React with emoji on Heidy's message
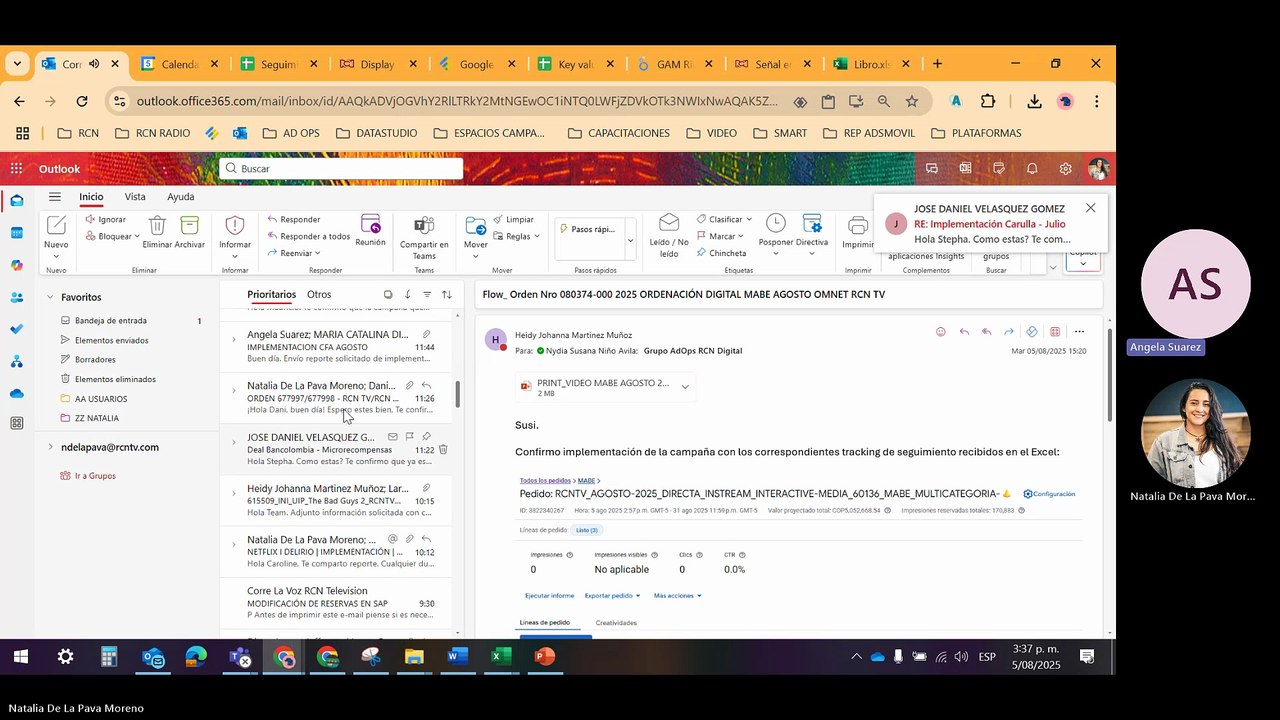Image resolution: width=1280 pixels, height=720 pixels. pos(940,332)
